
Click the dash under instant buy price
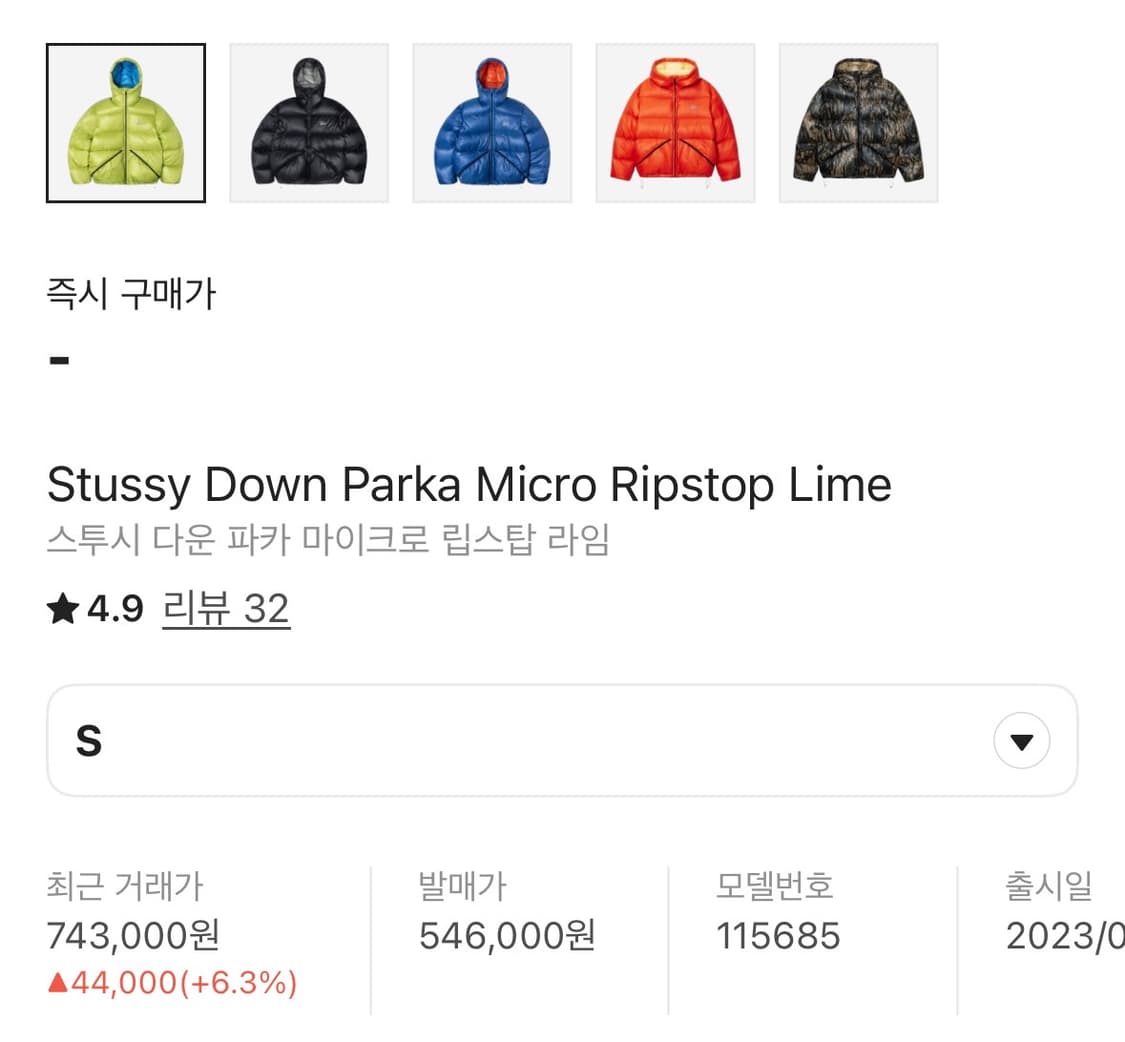[59, 360]
